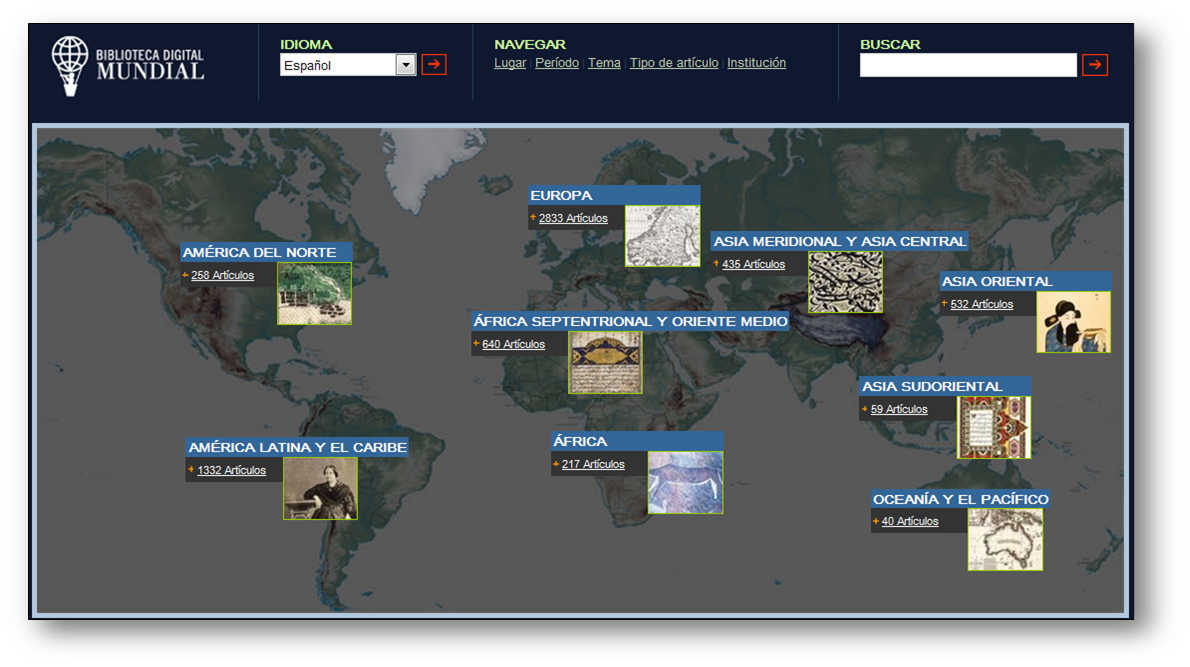Open the Institución navigation link
This screenshot has width=1190, height=667.
(x=756, y=63)
